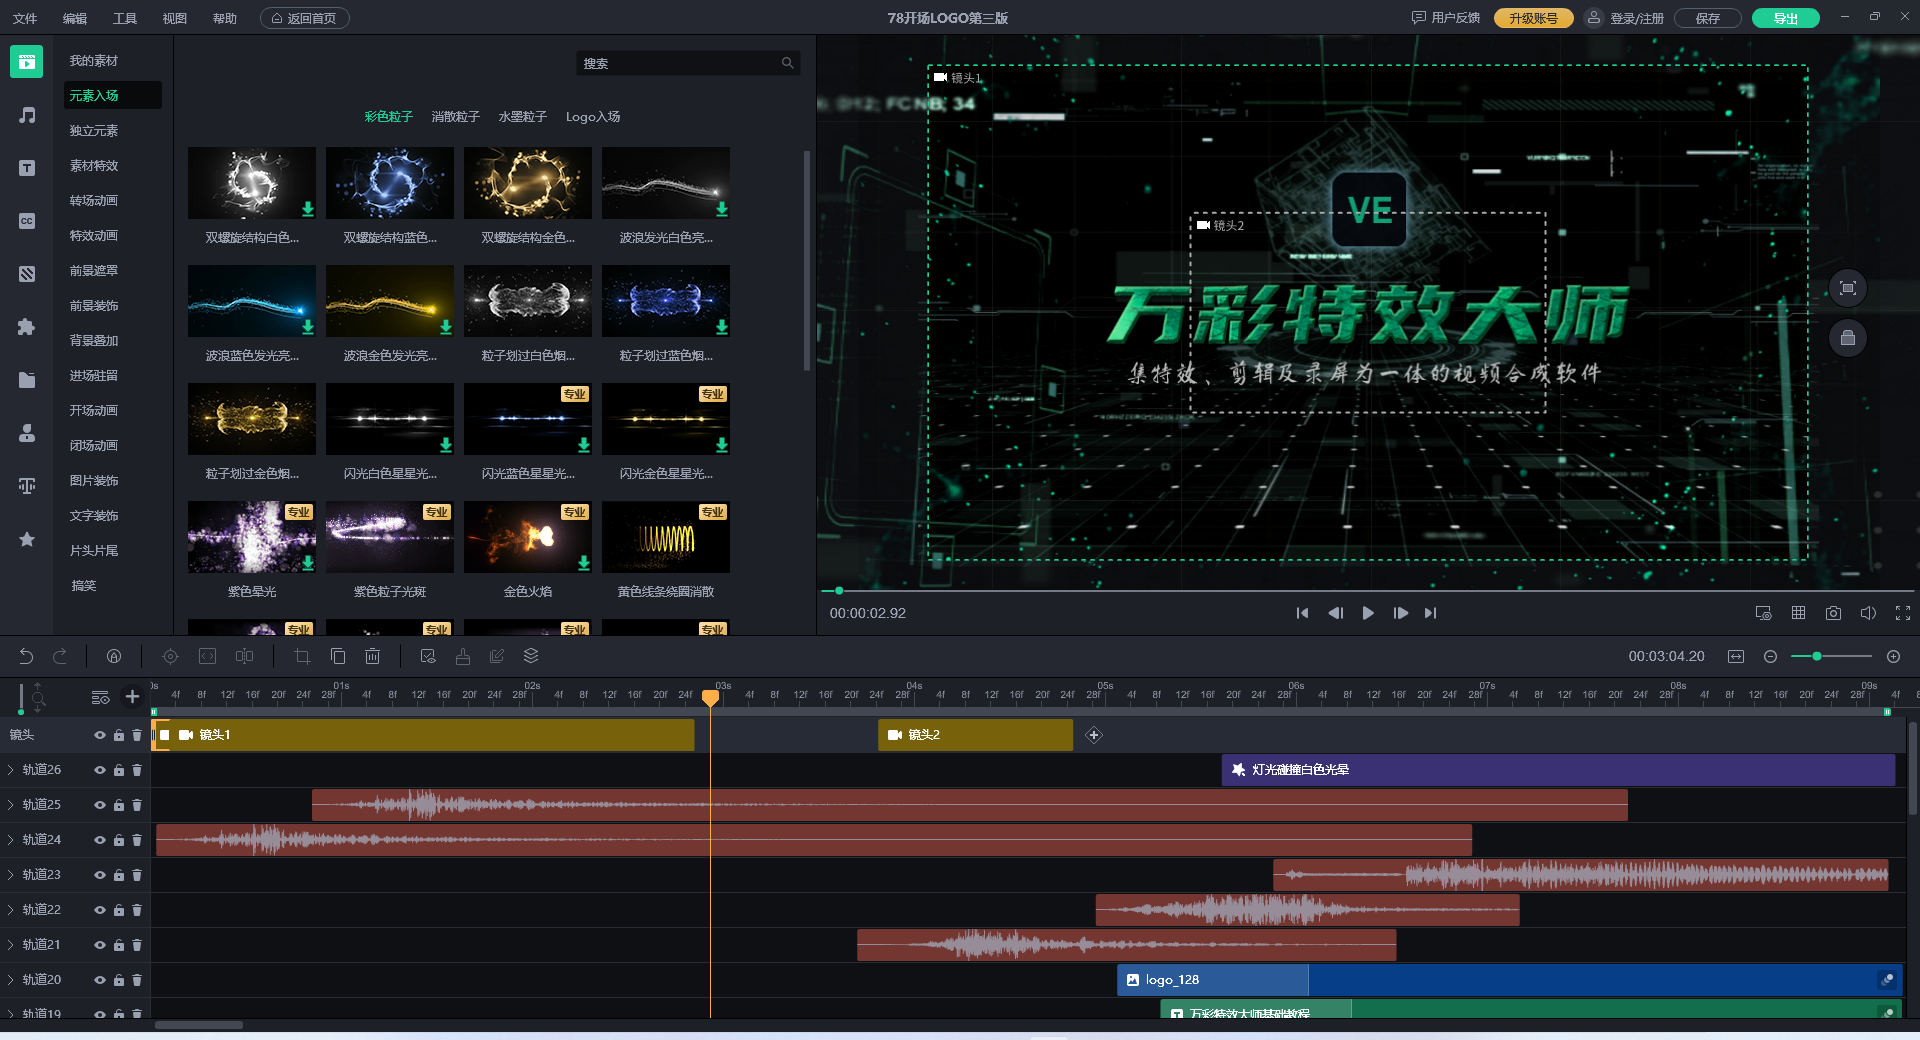Switch to the Logo入场 tab
The width and height of the screenshot is (1920, 1040).
tap(593, 117)
